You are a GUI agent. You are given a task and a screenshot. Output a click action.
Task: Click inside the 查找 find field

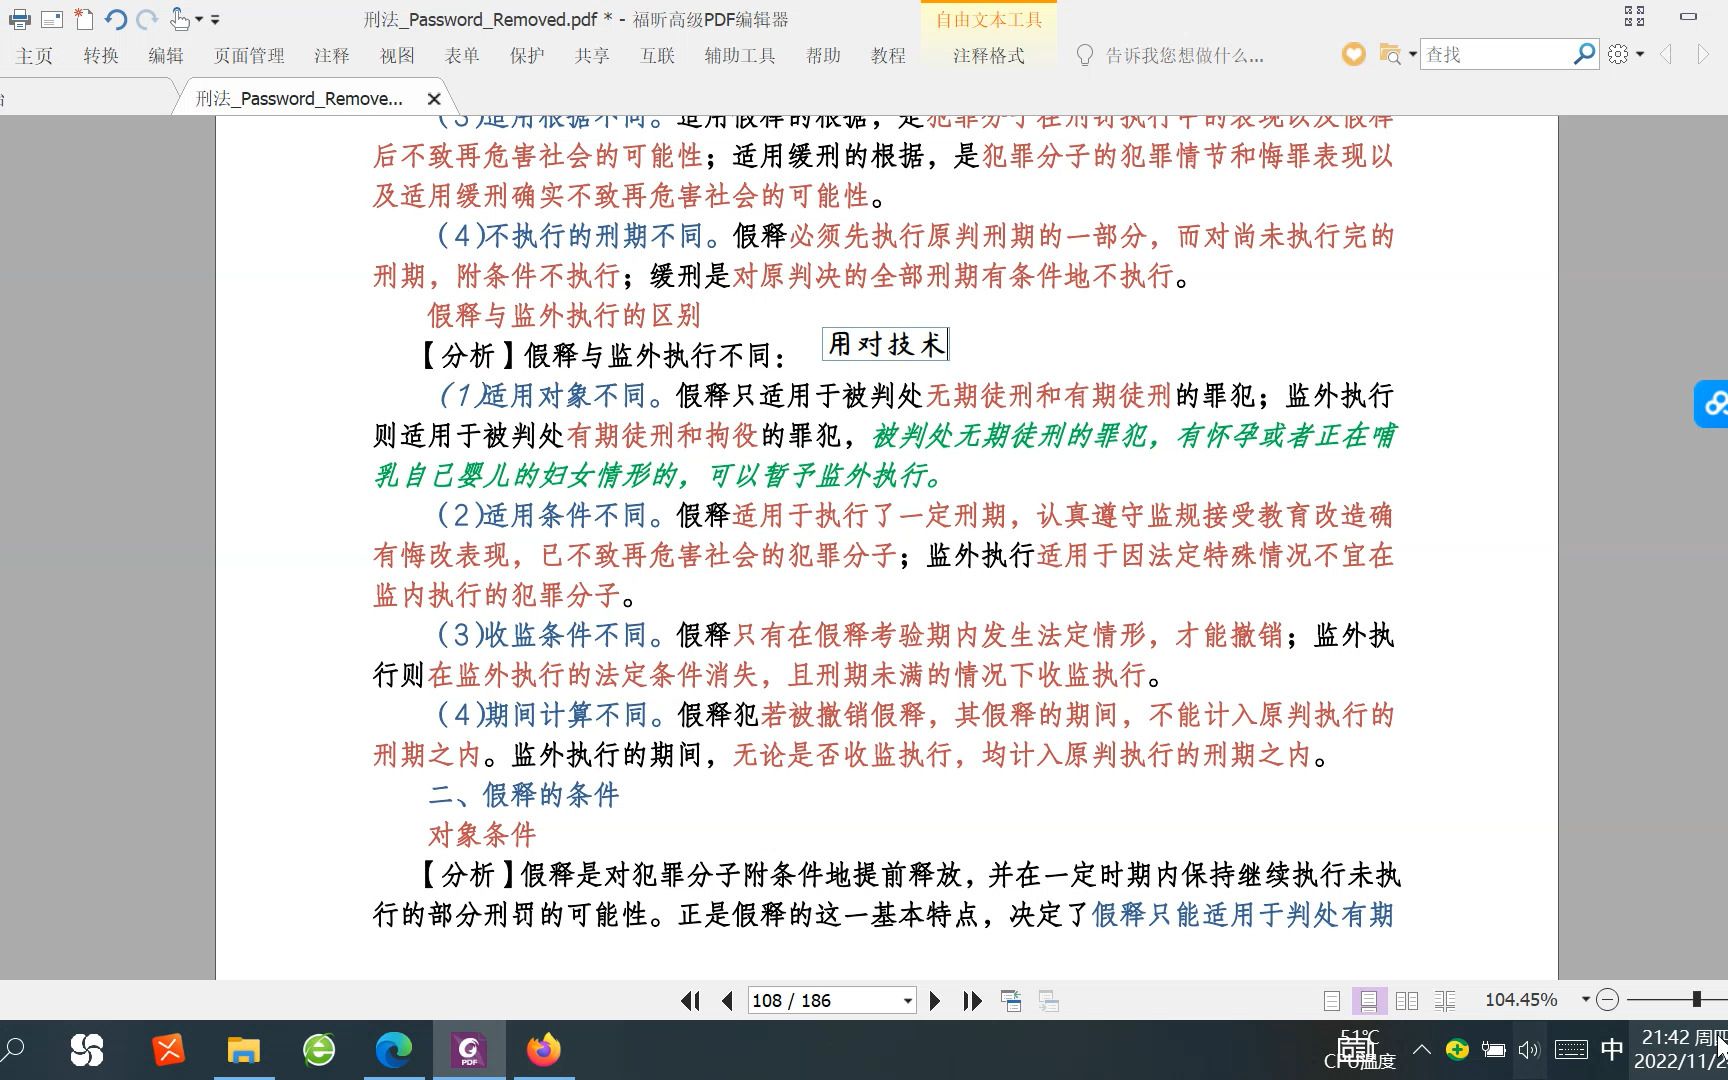[1495, 55]
